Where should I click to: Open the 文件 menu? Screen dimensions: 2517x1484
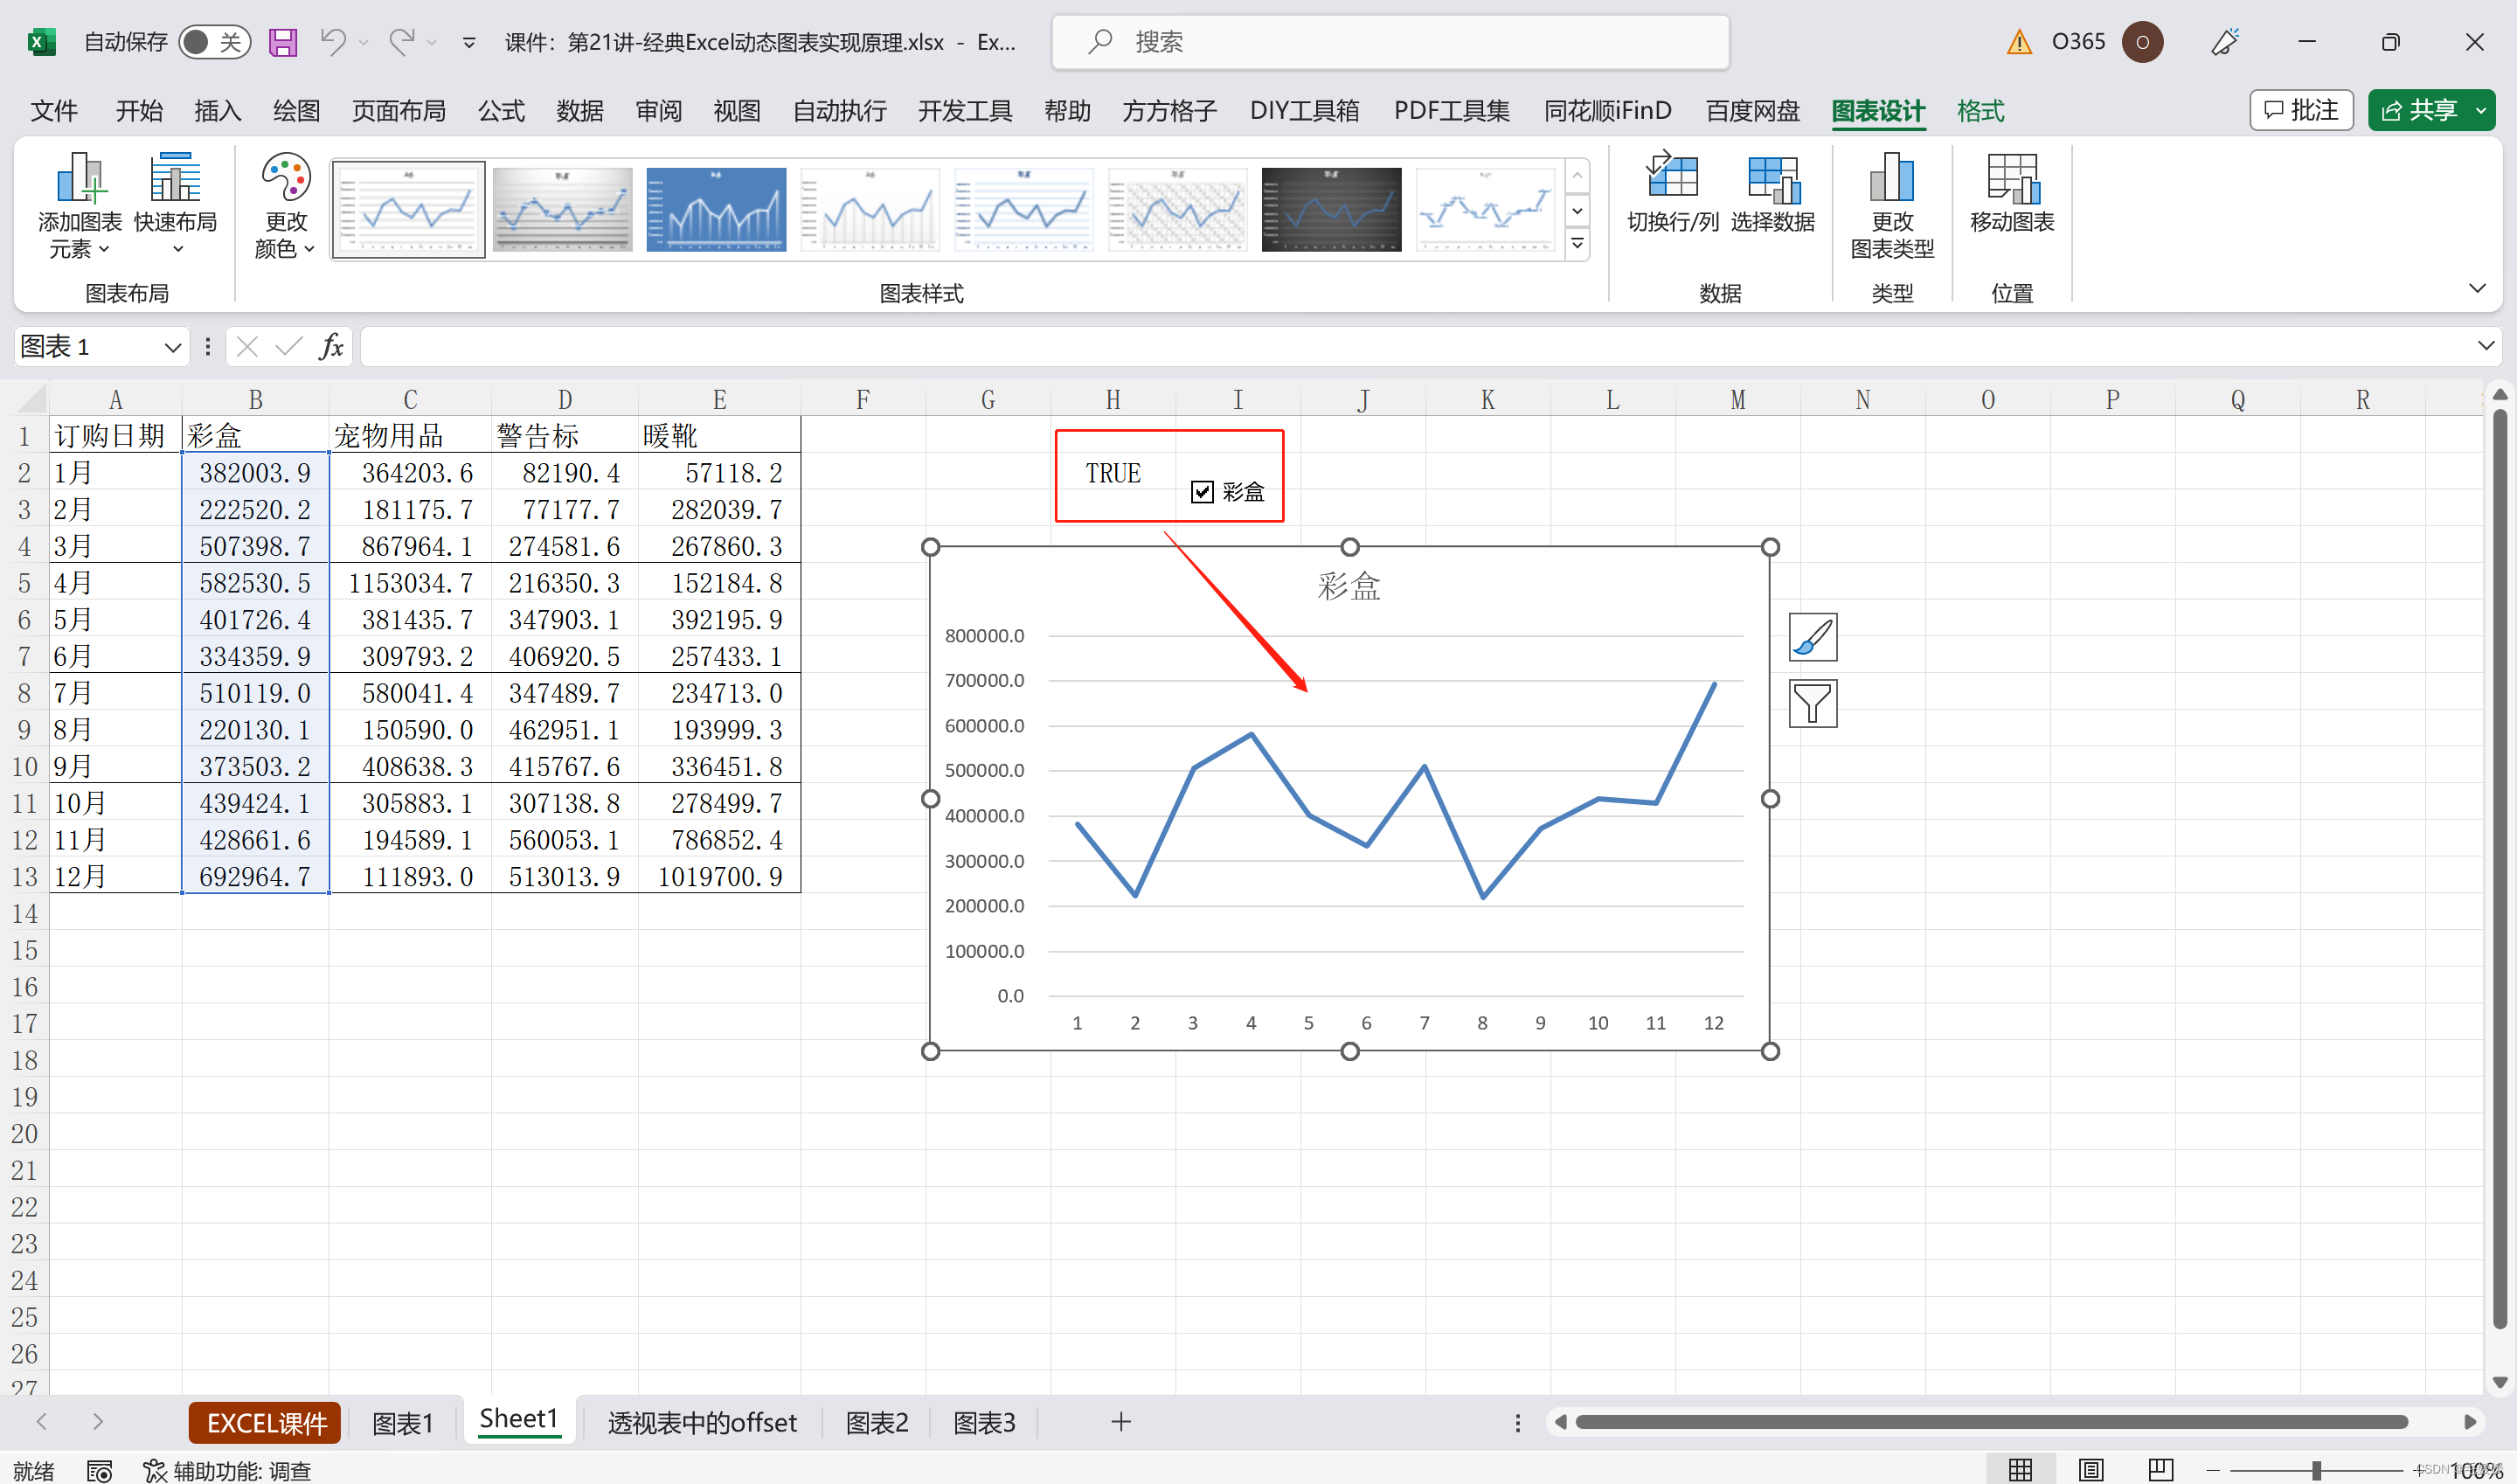pyautogui.click(x=54, y=111)
